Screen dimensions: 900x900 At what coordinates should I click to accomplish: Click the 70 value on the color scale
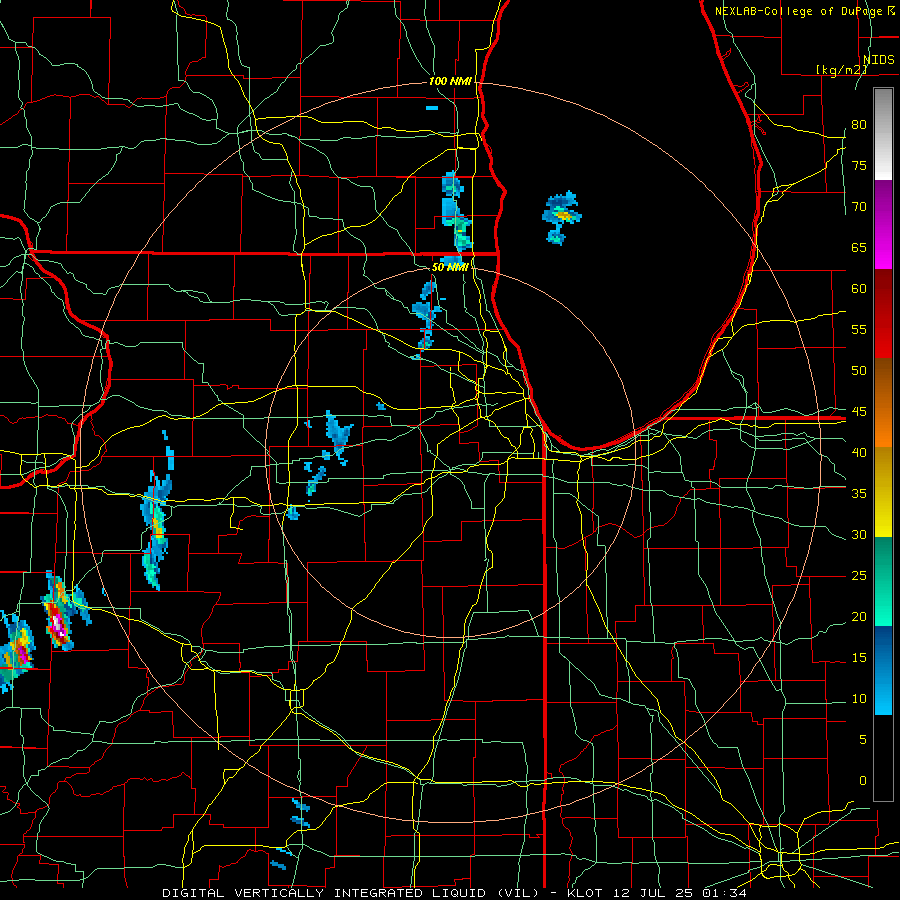pos(859,207)
